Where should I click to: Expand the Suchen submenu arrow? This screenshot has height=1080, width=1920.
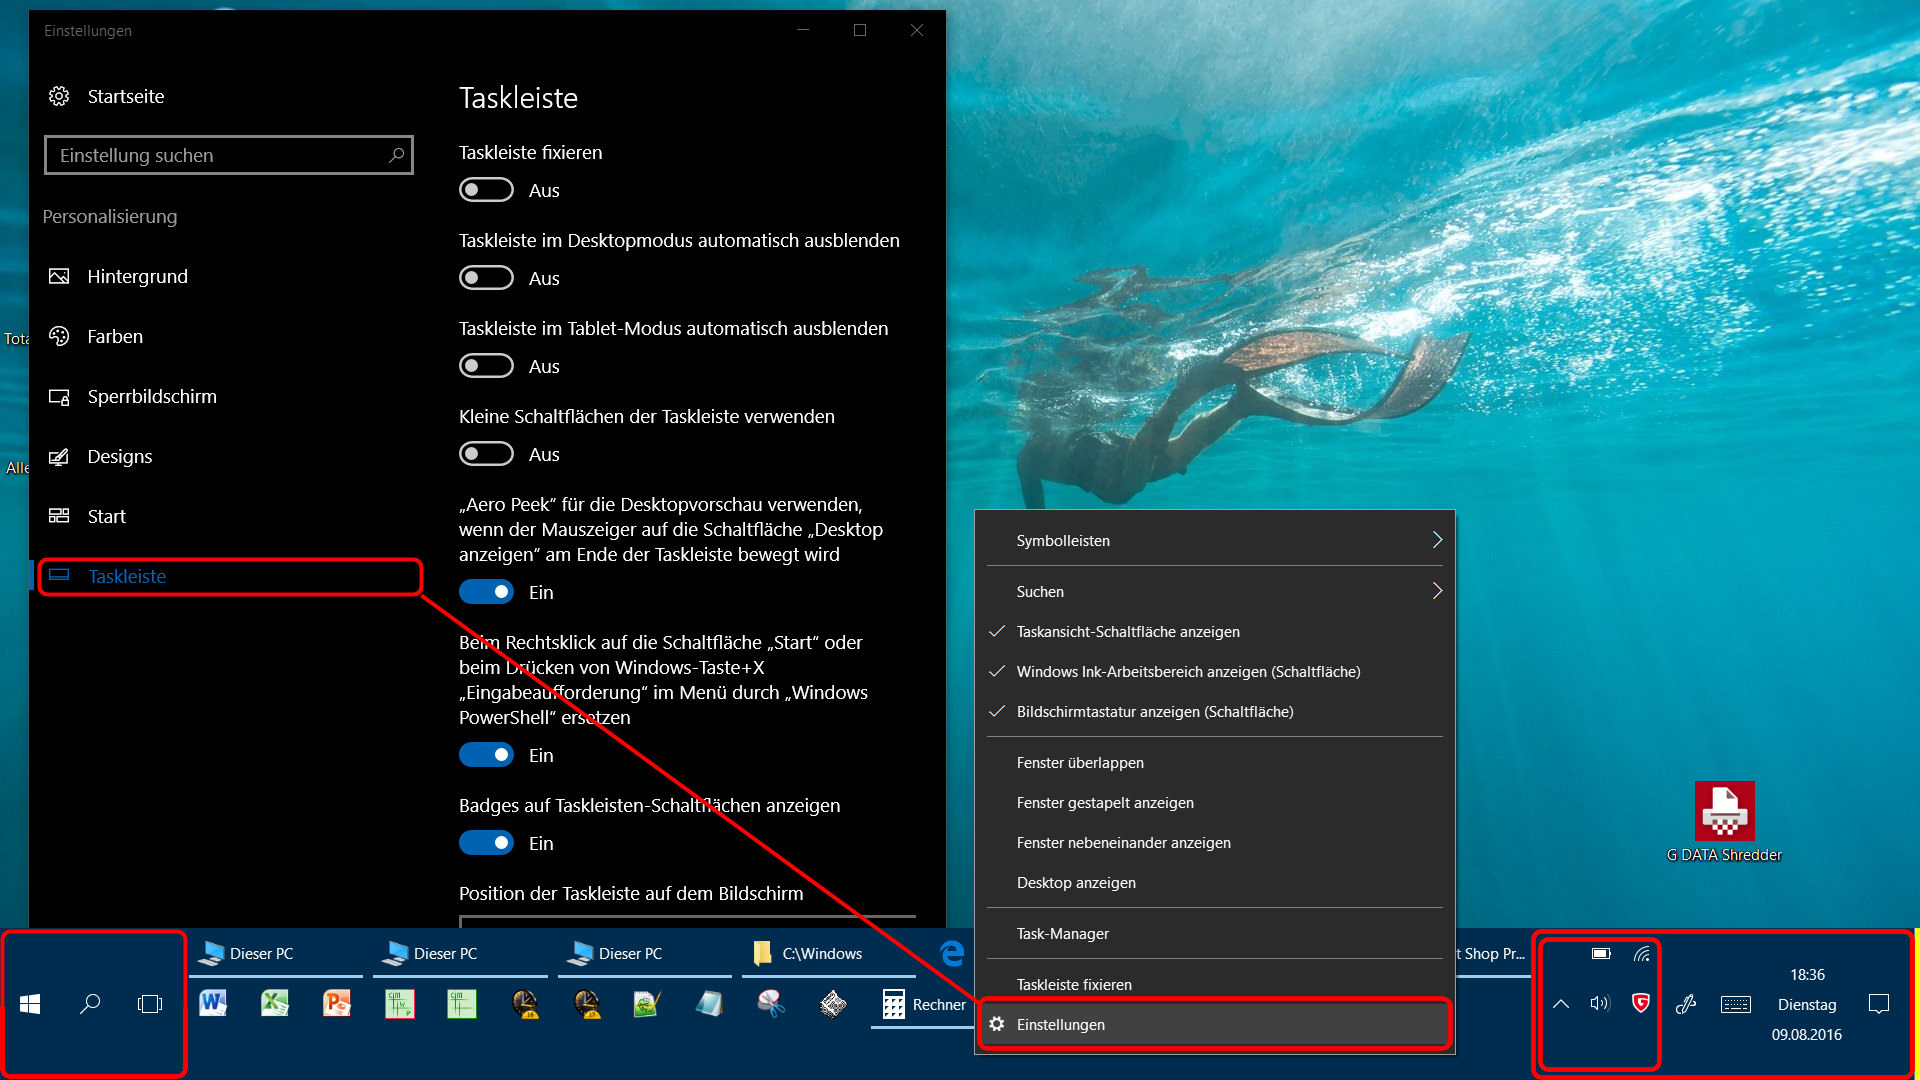(x=1436, y=591)
